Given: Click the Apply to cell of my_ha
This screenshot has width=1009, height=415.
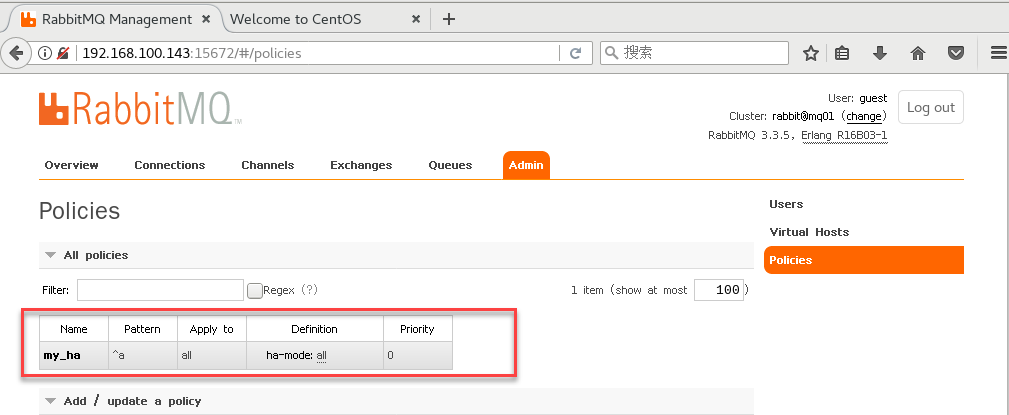Looking at the screenshot, I should pos(212,355).
